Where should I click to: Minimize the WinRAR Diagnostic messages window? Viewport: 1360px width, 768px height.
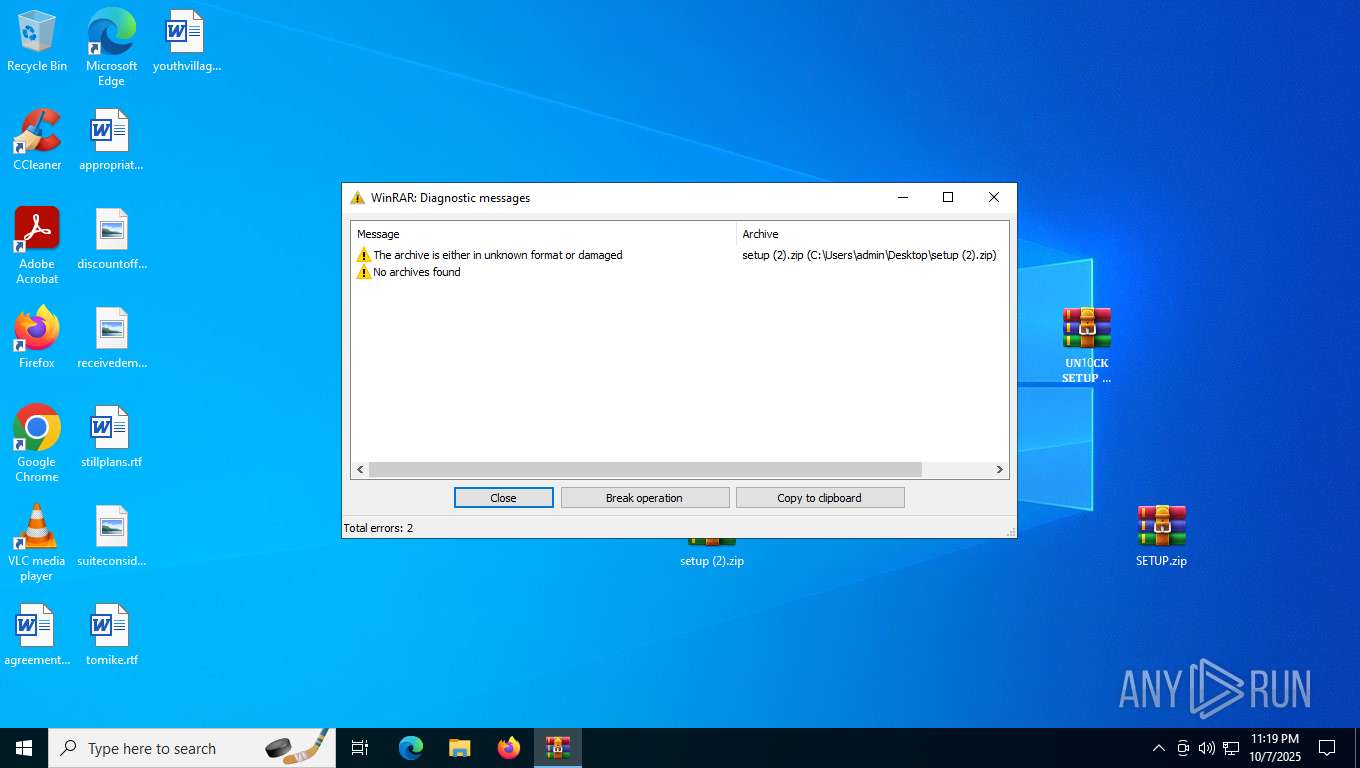pos(902,198)
